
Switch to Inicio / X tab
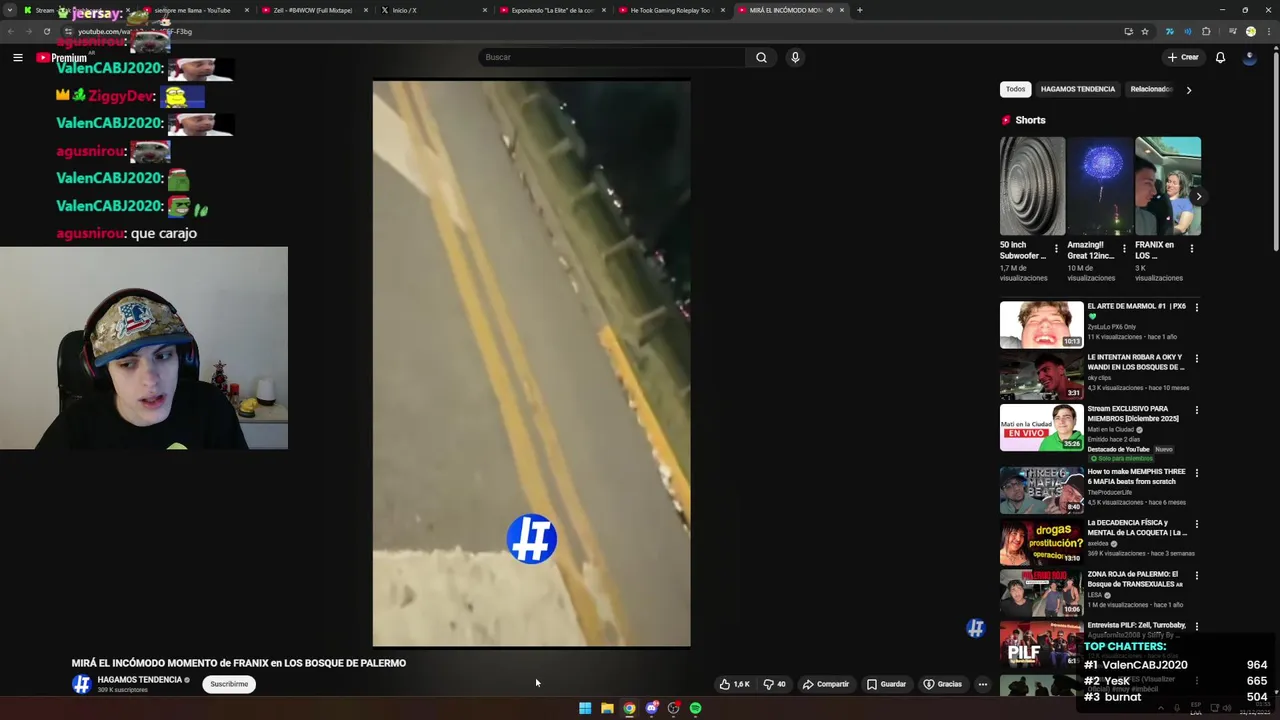[x=430, y=10]
